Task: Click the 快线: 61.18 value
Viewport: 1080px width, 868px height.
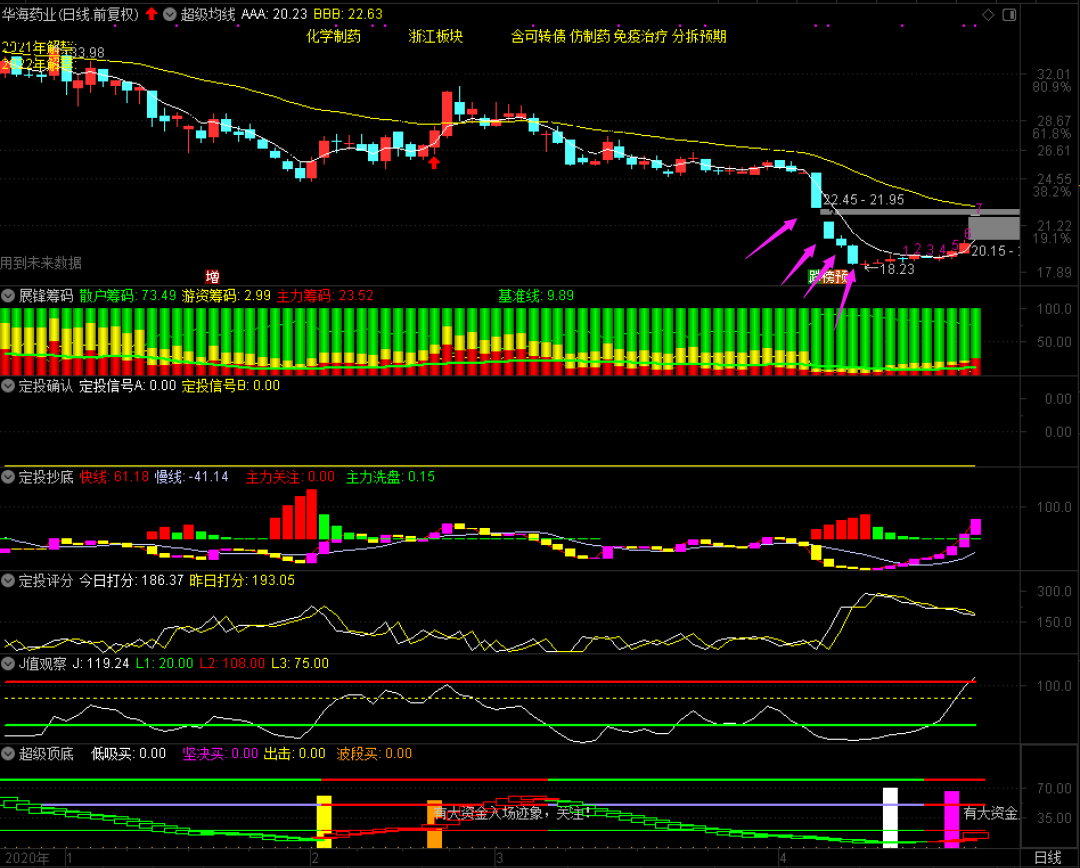Action: click(x=114, y=477)
